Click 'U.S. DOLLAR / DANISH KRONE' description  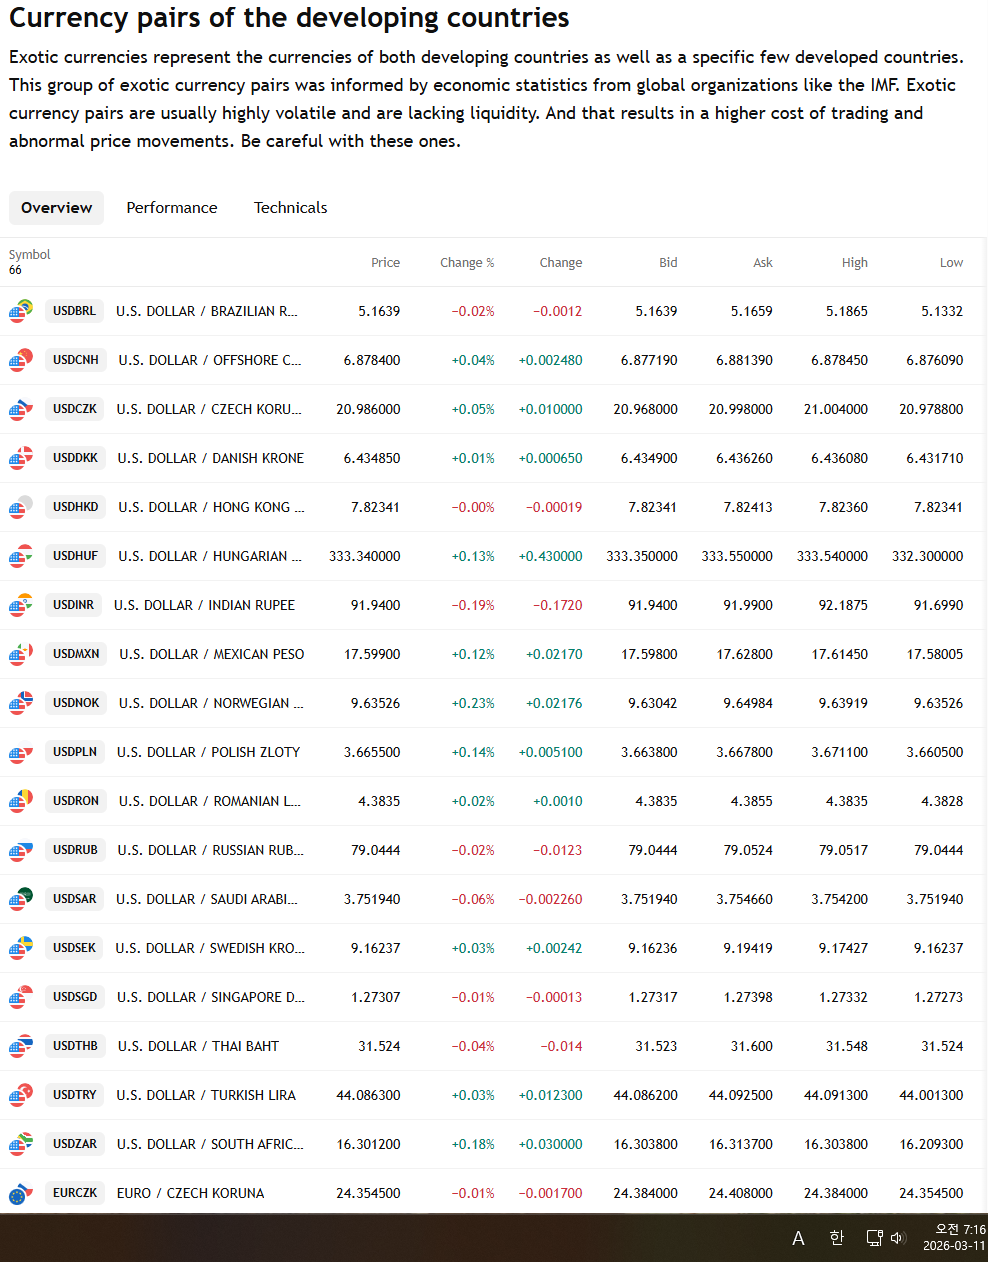tap(211, 458)
